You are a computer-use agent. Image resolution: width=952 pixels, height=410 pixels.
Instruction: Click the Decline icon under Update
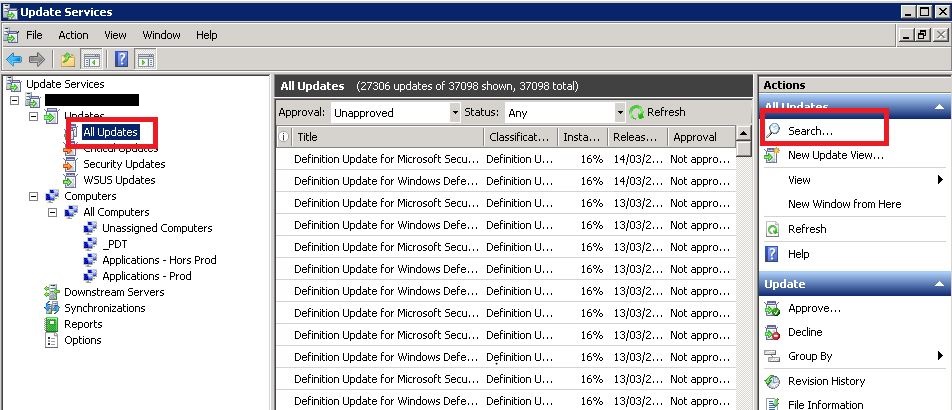772,332
